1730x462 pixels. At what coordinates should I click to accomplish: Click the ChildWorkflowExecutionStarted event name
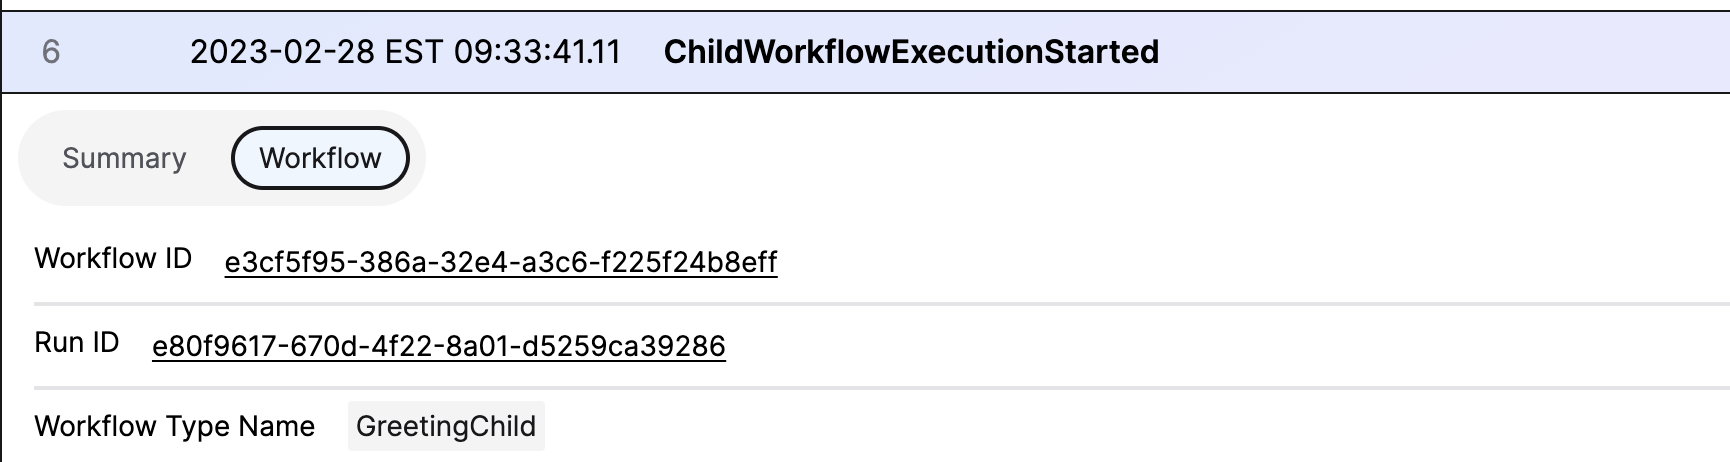click(x=911, y=52)
